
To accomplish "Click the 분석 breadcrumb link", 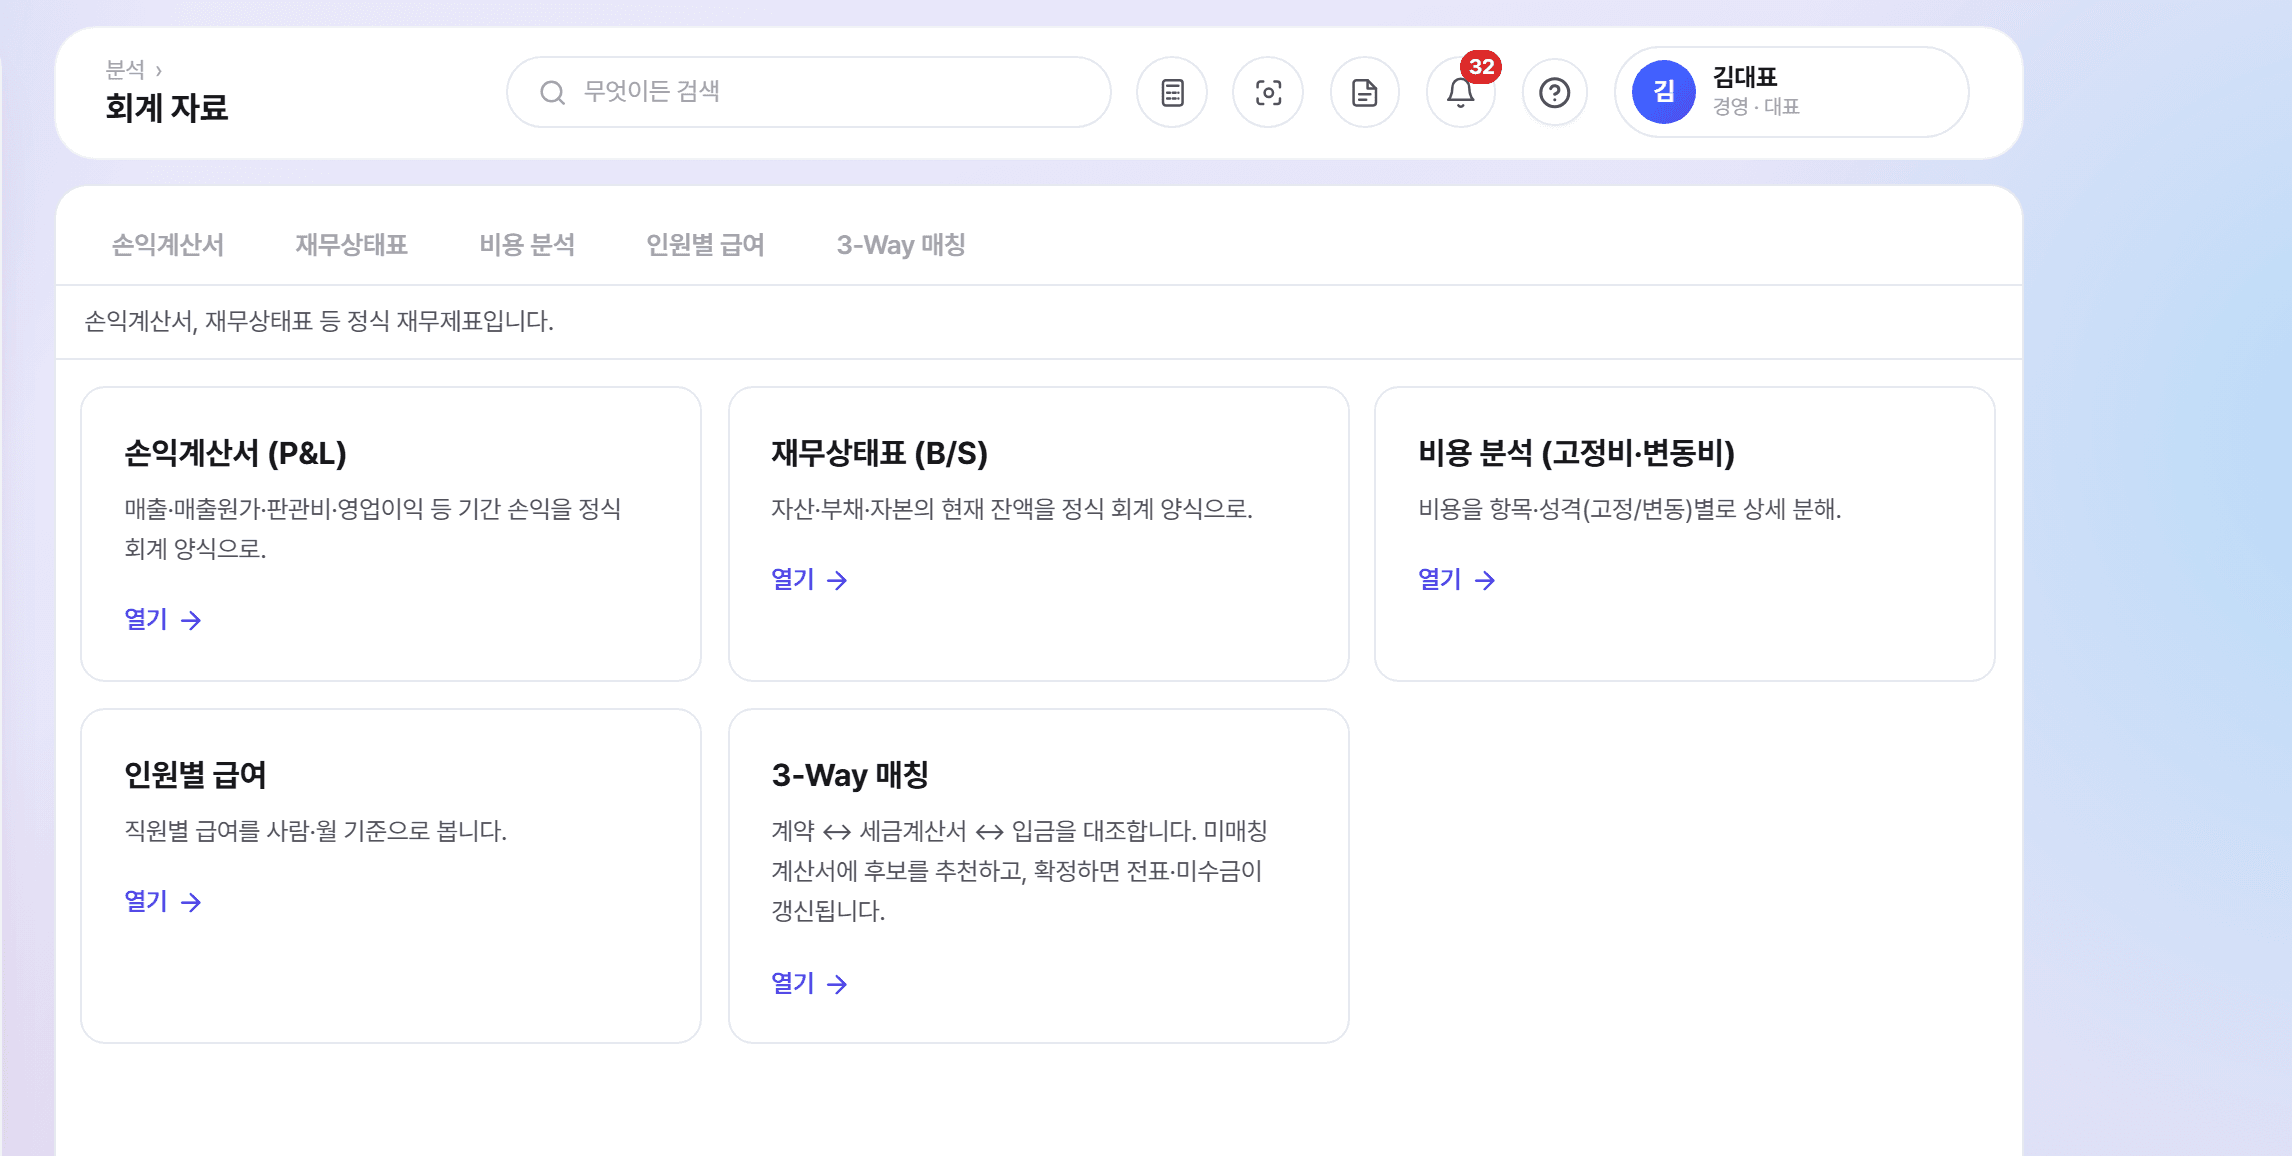I will (125, 69).
